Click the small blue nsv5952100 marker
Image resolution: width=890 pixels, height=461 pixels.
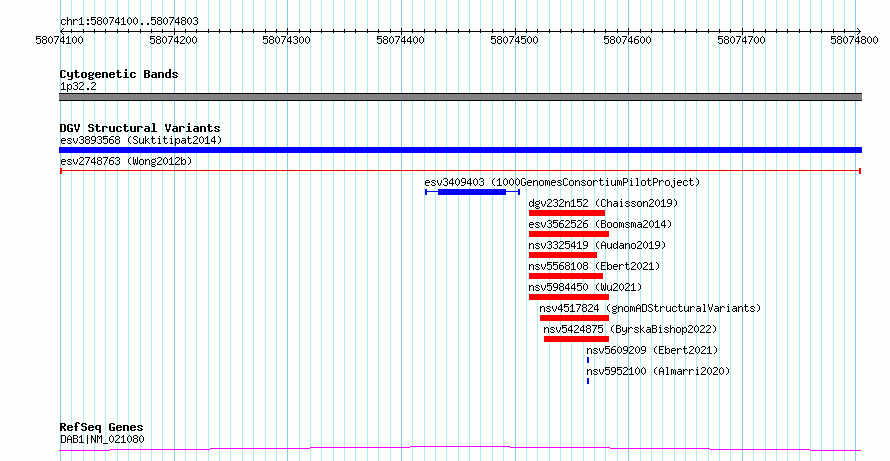click(588, 381)
